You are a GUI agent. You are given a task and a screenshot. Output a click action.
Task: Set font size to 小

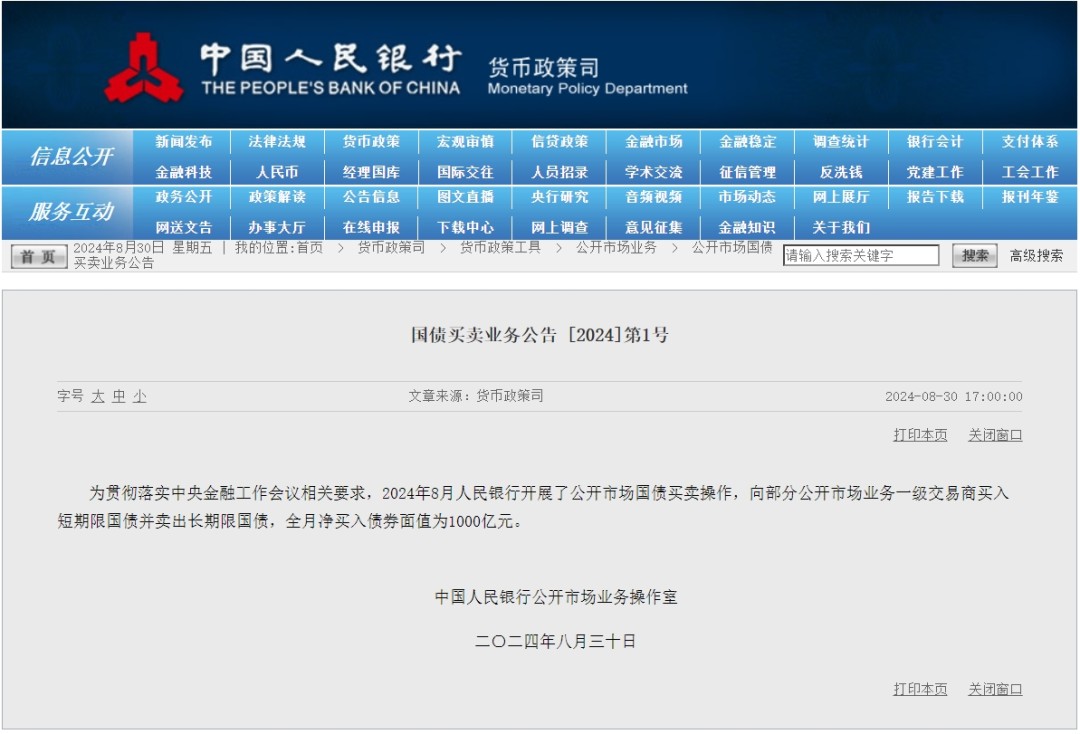140,396
